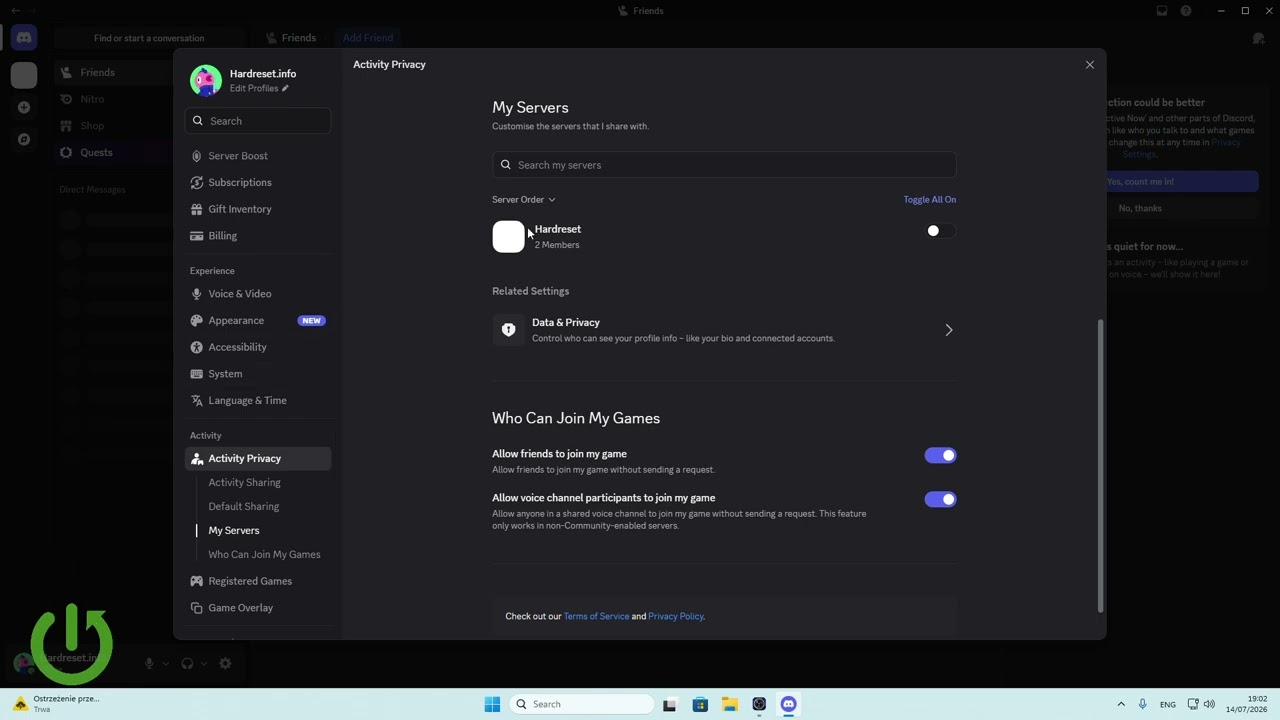Screen dimensions: 1280x720
Task: Click the Windows taskbar Search box
Action: pyautogui.click(x=583, y=704)
